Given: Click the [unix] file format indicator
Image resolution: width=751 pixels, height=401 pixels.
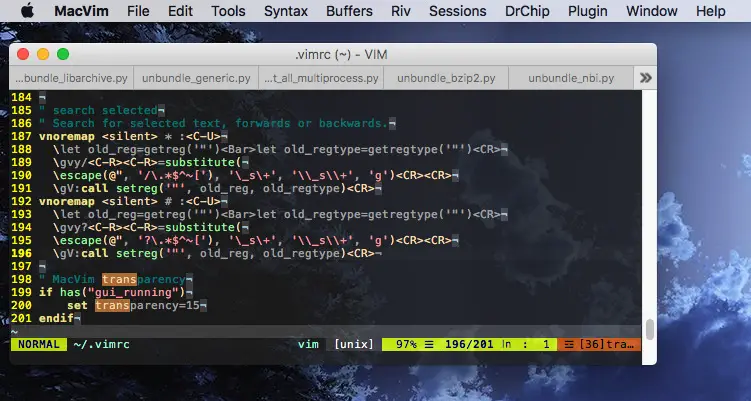Looking at the screenshot, I should (353, 344).
